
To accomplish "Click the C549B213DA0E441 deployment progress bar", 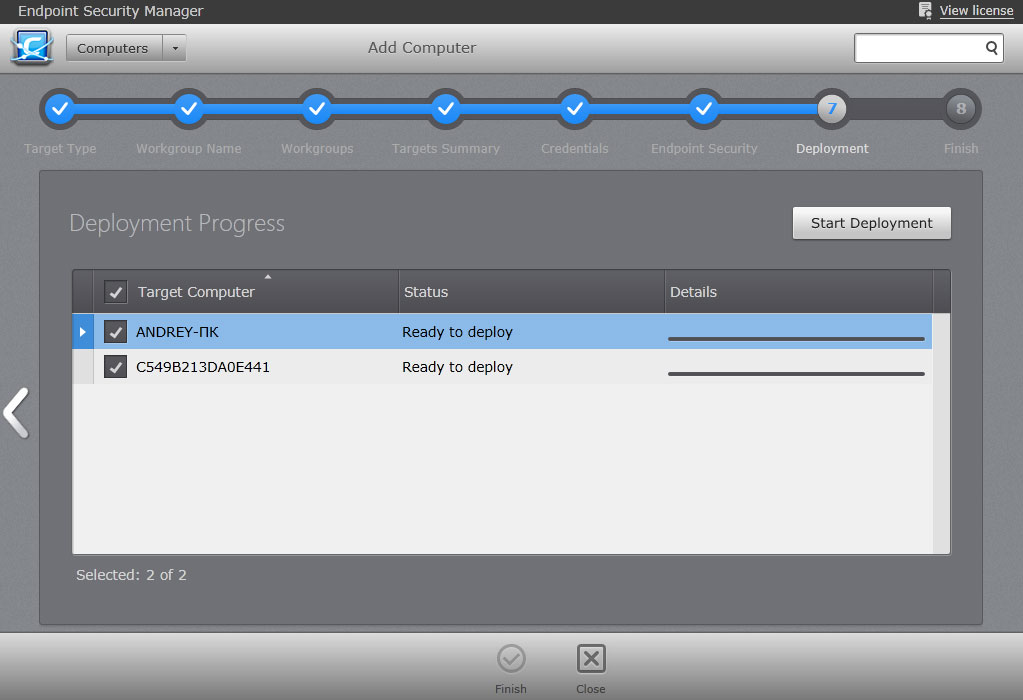I will click(x=796, y=374).
